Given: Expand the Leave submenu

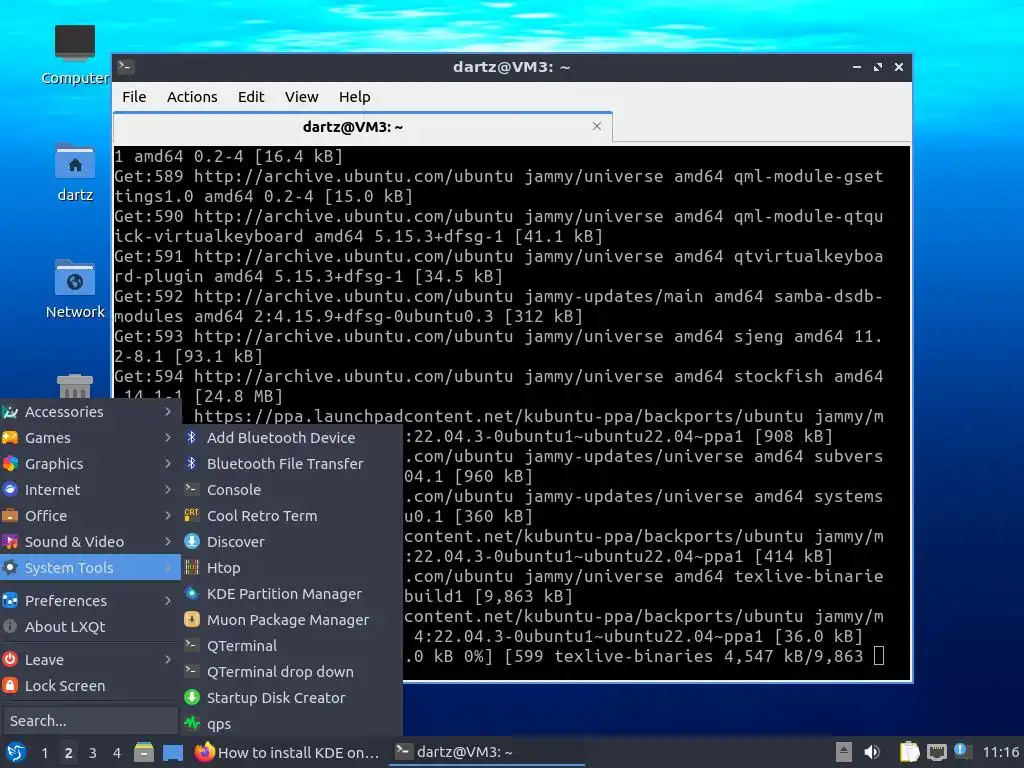Looking at the screenshot, I should [x=89, y=660].
